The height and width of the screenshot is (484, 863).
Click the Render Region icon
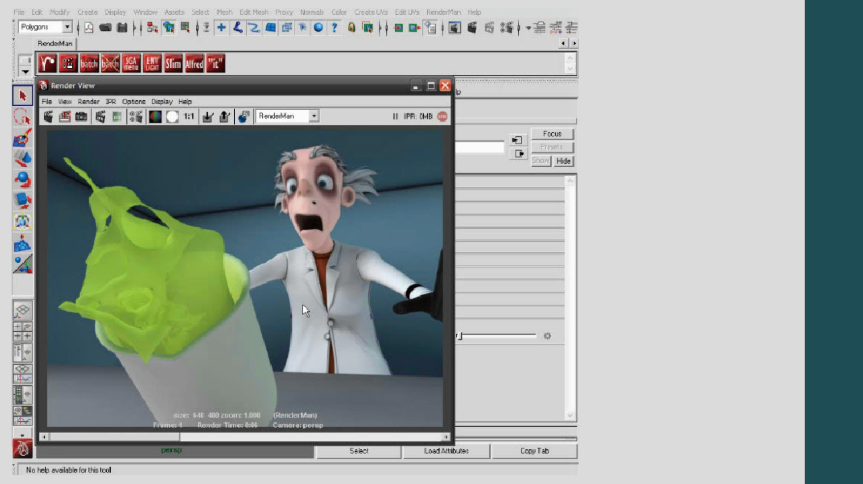(x=65, y=116)
